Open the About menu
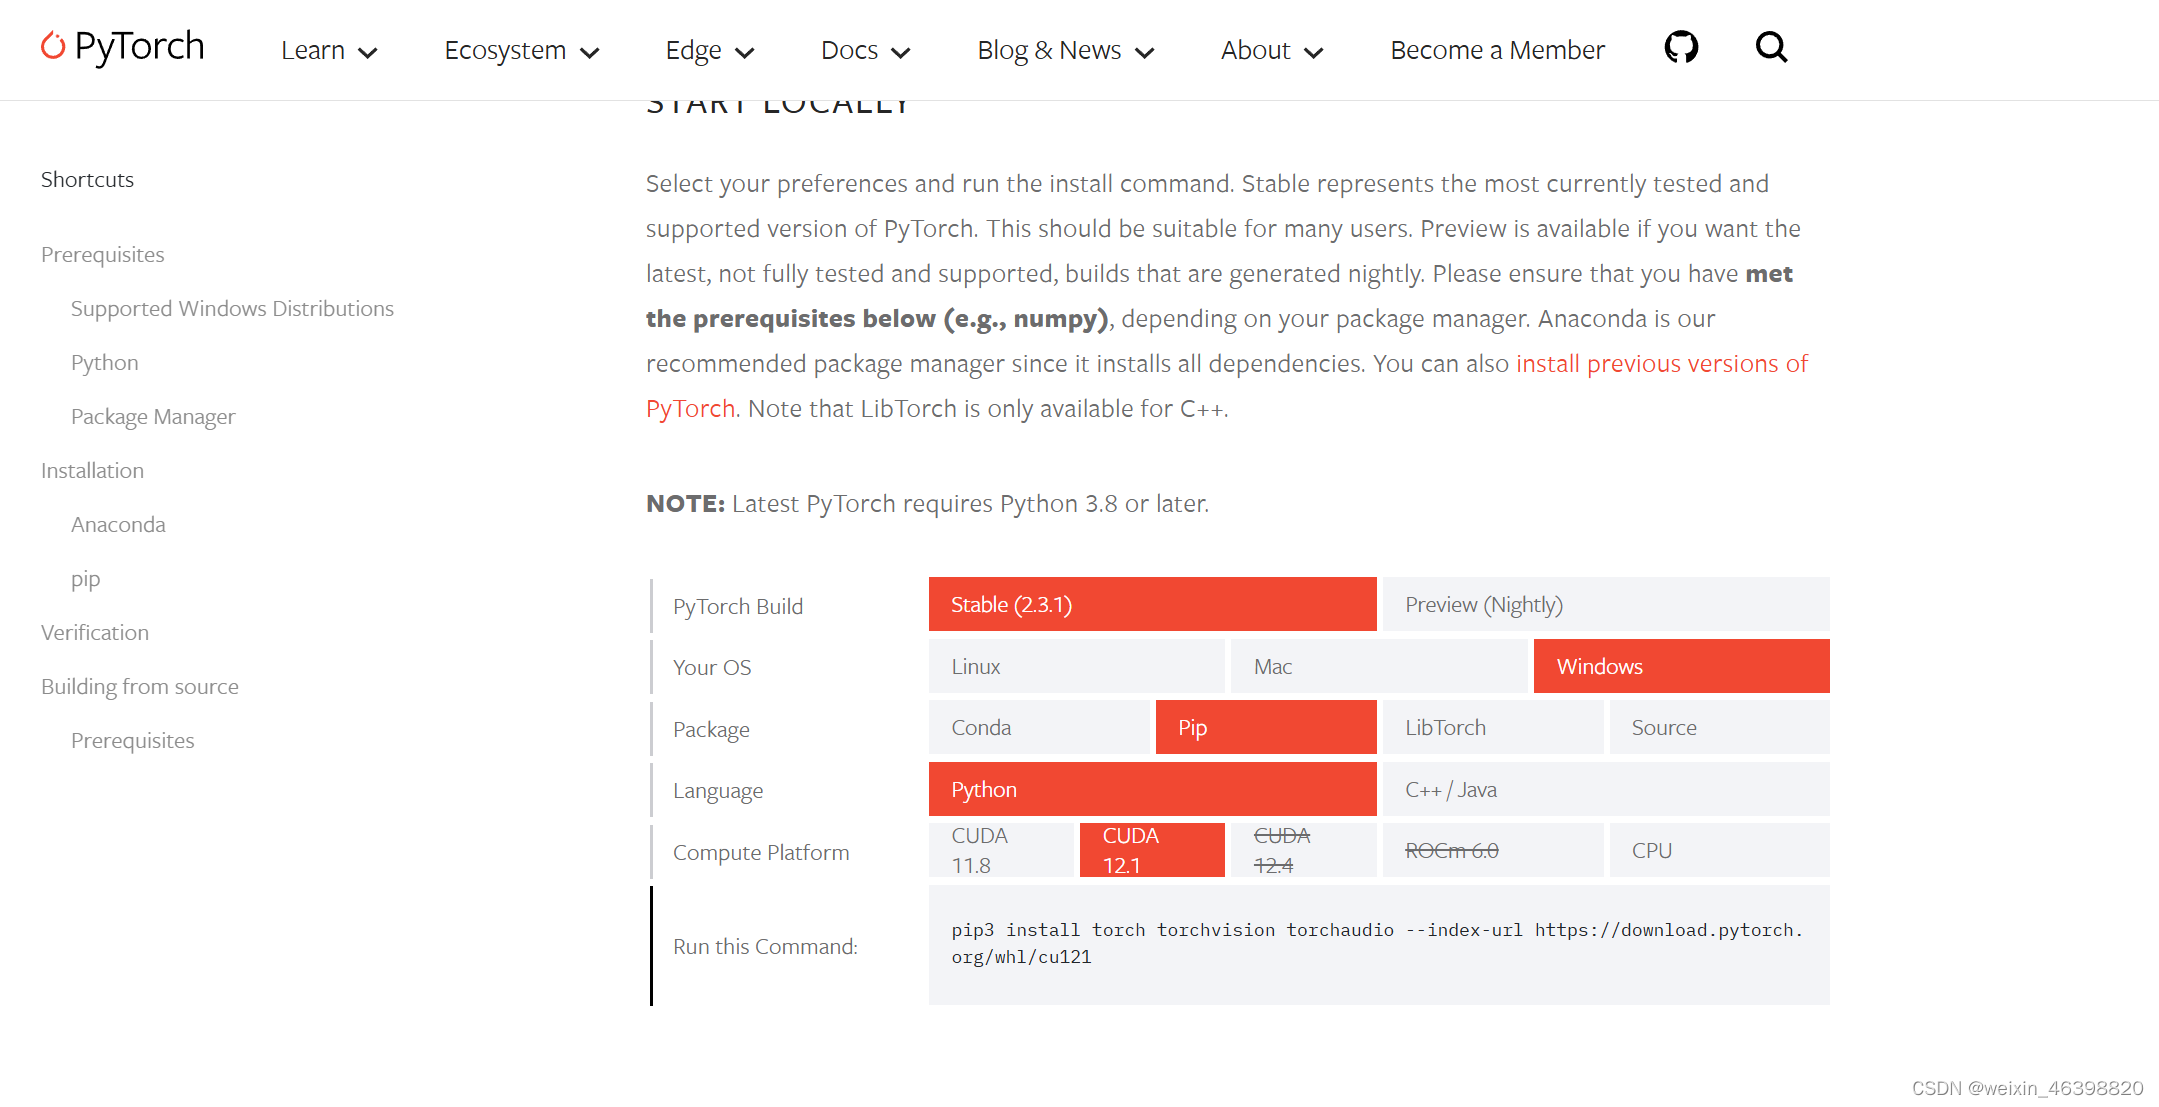 [x=1271, y=50]
